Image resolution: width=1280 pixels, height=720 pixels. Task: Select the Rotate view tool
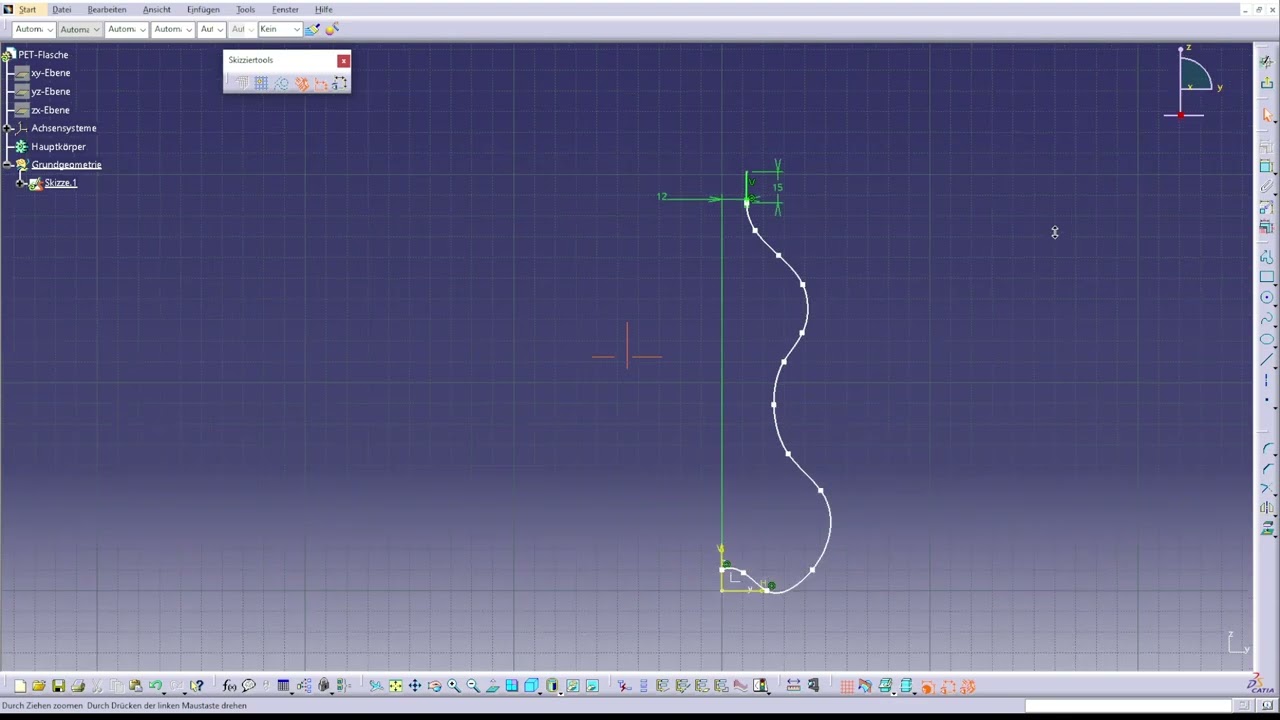point(435,686)
